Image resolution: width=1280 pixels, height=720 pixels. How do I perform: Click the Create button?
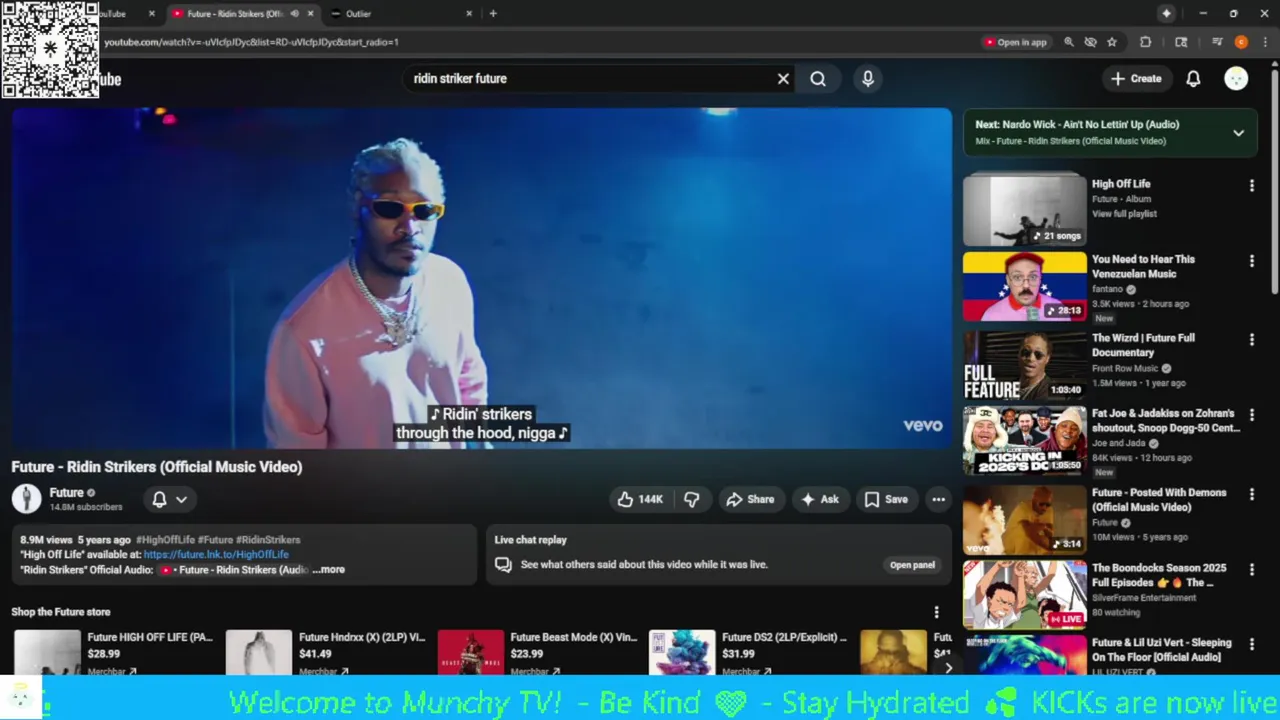point(1136,79)
